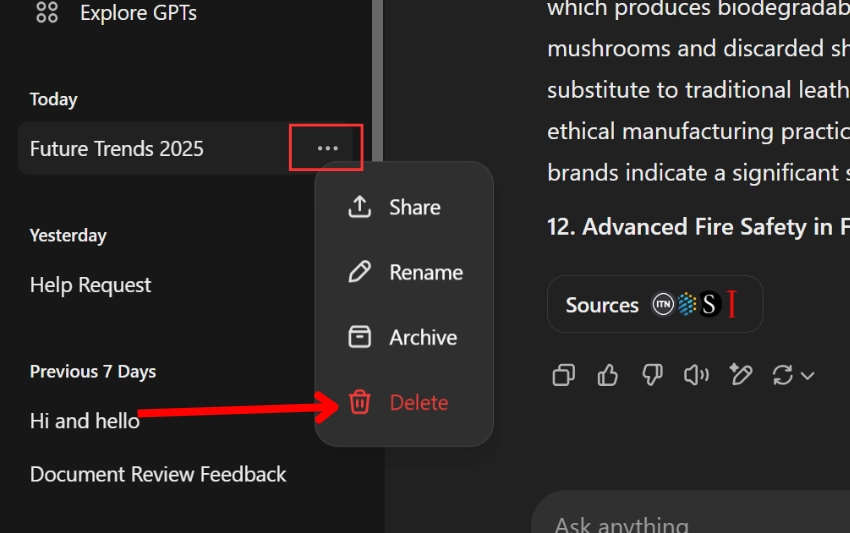Open the Sources button
This screenshot has height=533, width=850.
click(655, 304)
